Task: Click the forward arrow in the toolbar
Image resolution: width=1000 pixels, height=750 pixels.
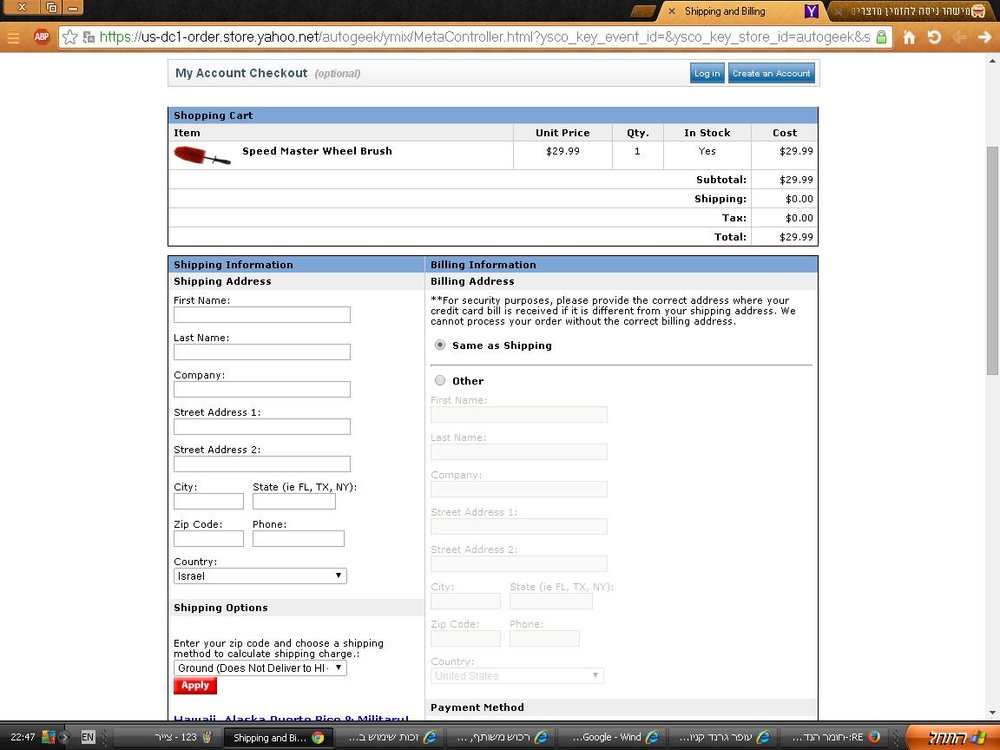Action: click(984, 37)
